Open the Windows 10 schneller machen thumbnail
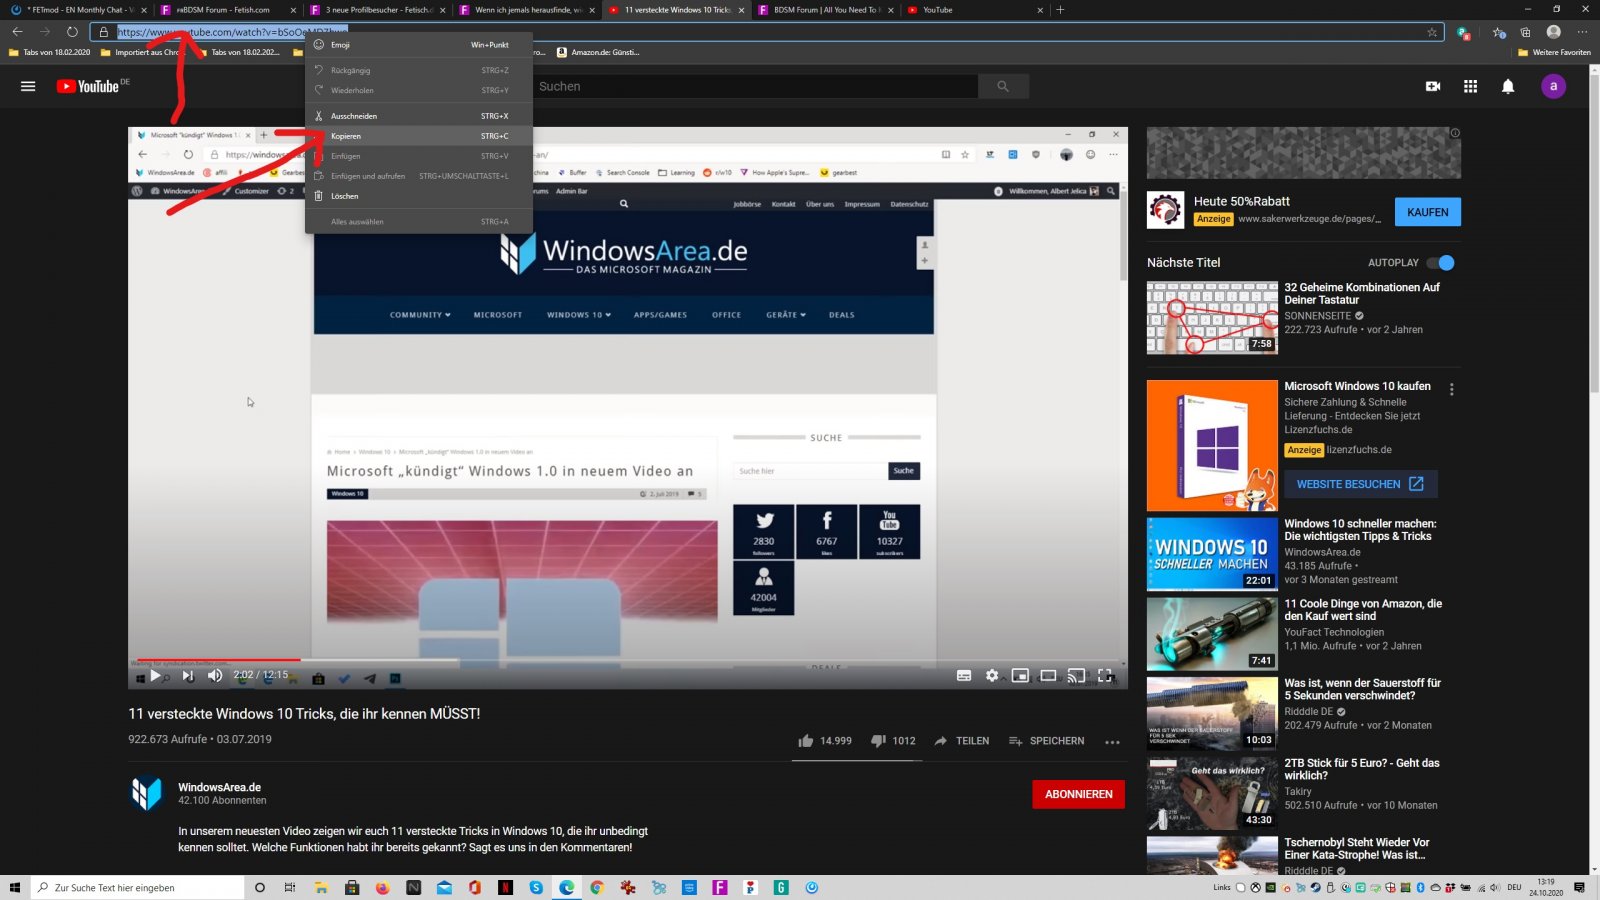Screen dimensions: 1600x900 coord(1212,554)
